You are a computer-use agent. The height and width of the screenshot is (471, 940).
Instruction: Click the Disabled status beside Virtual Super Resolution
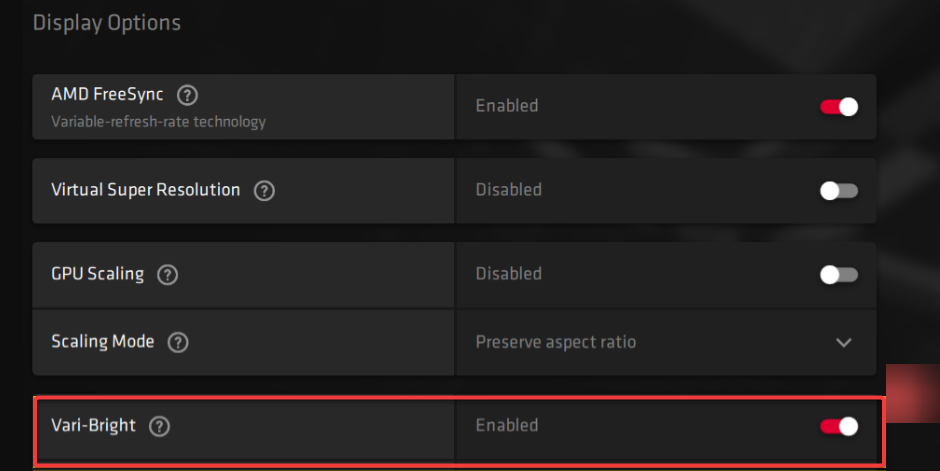[508, 190]
